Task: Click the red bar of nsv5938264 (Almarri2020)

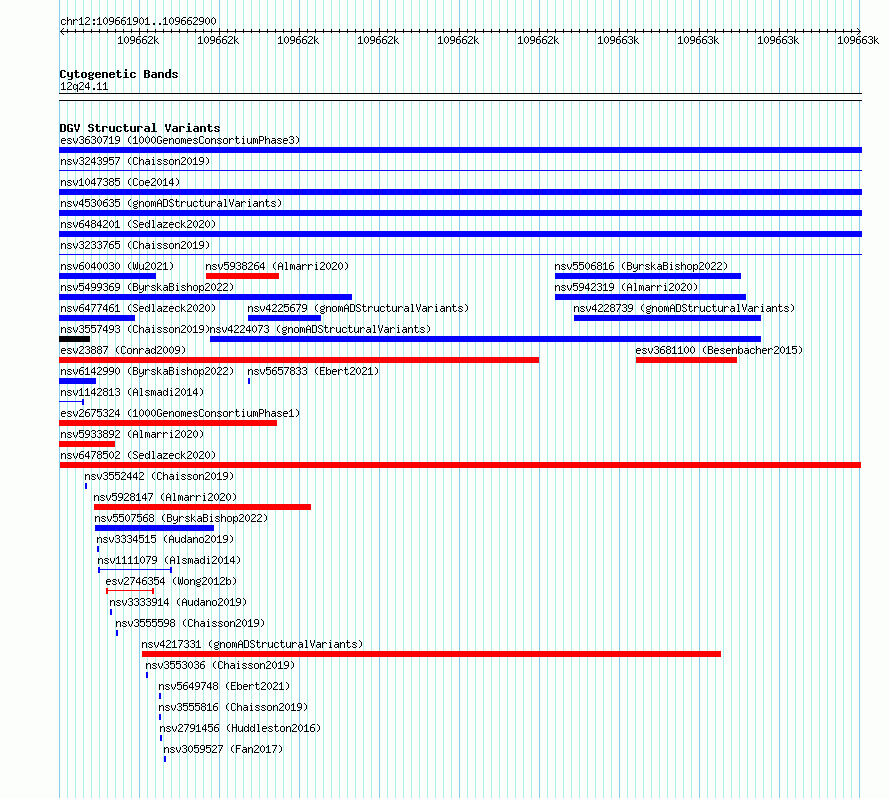Action: tap(242, 276)
